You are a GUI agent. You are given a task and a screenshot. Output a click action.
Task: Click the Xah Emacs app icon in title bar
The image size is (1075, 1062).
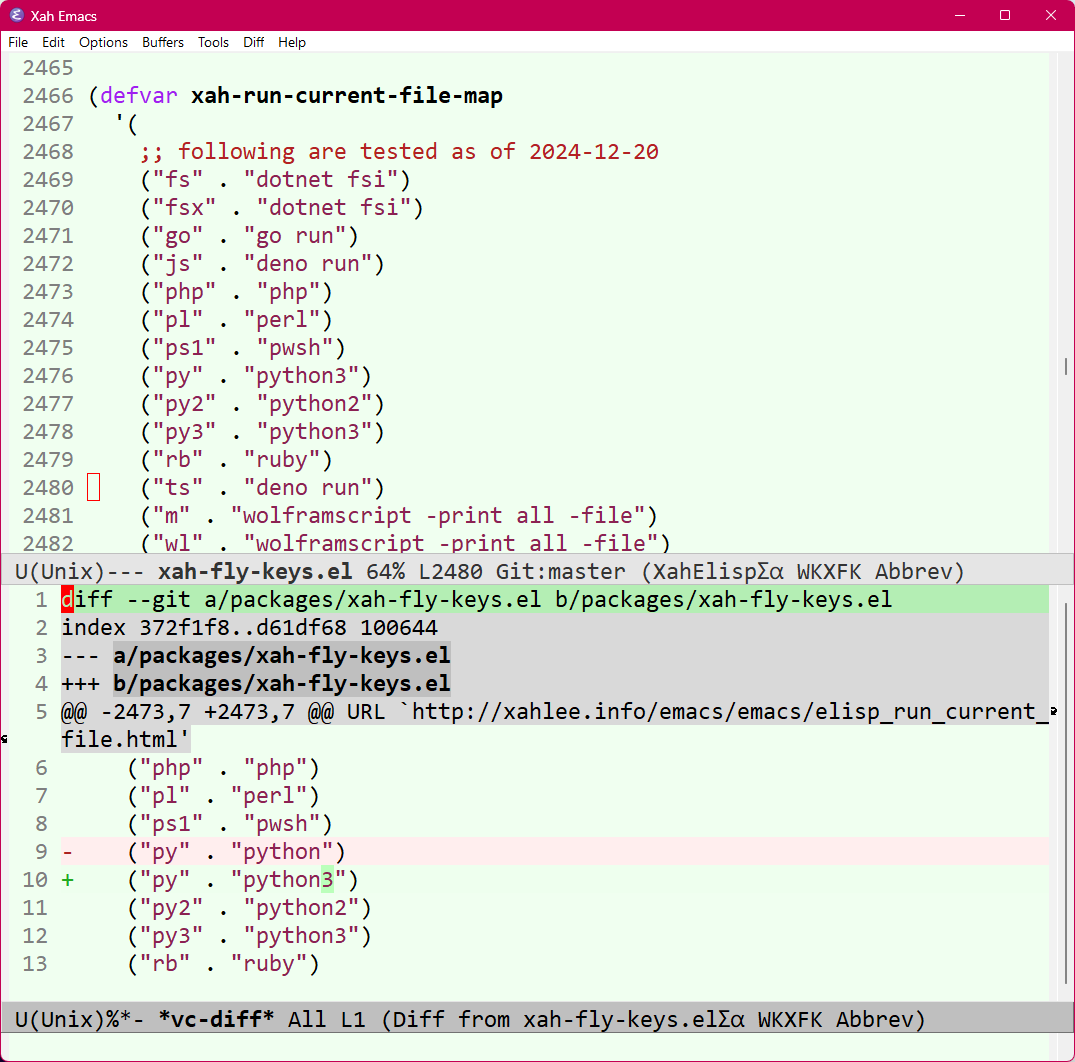(16, 15)
